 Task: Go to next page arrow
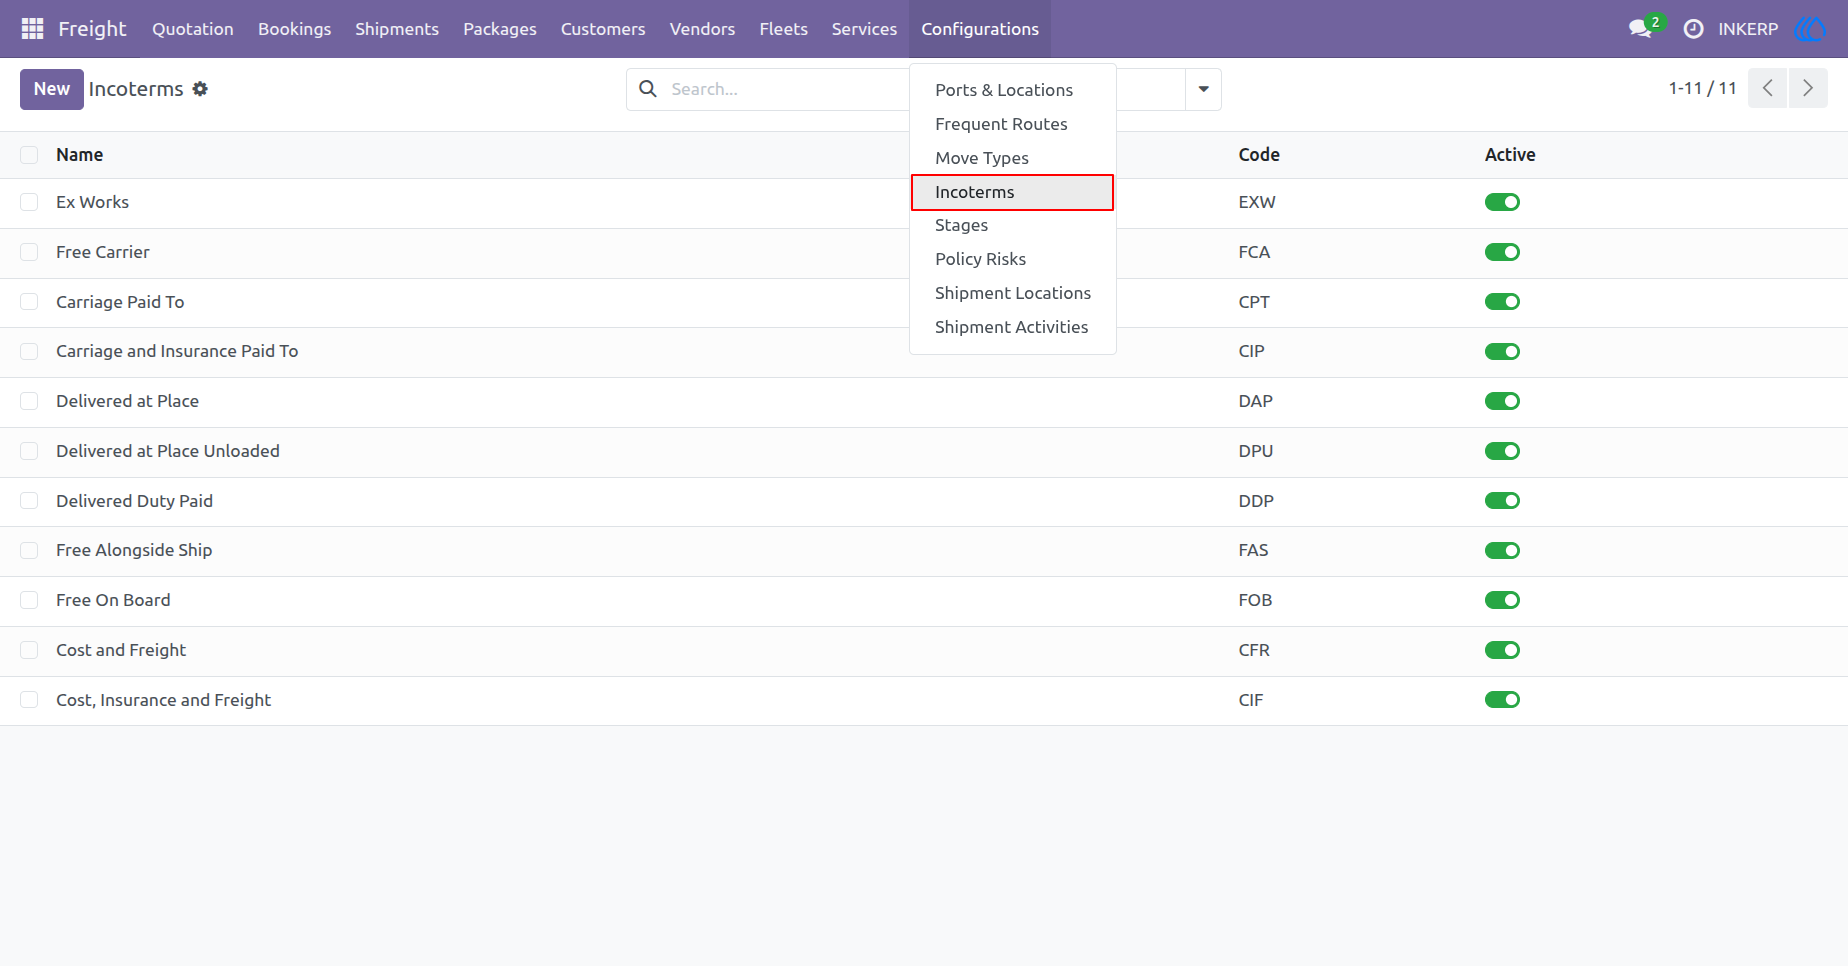[1808, 88]
